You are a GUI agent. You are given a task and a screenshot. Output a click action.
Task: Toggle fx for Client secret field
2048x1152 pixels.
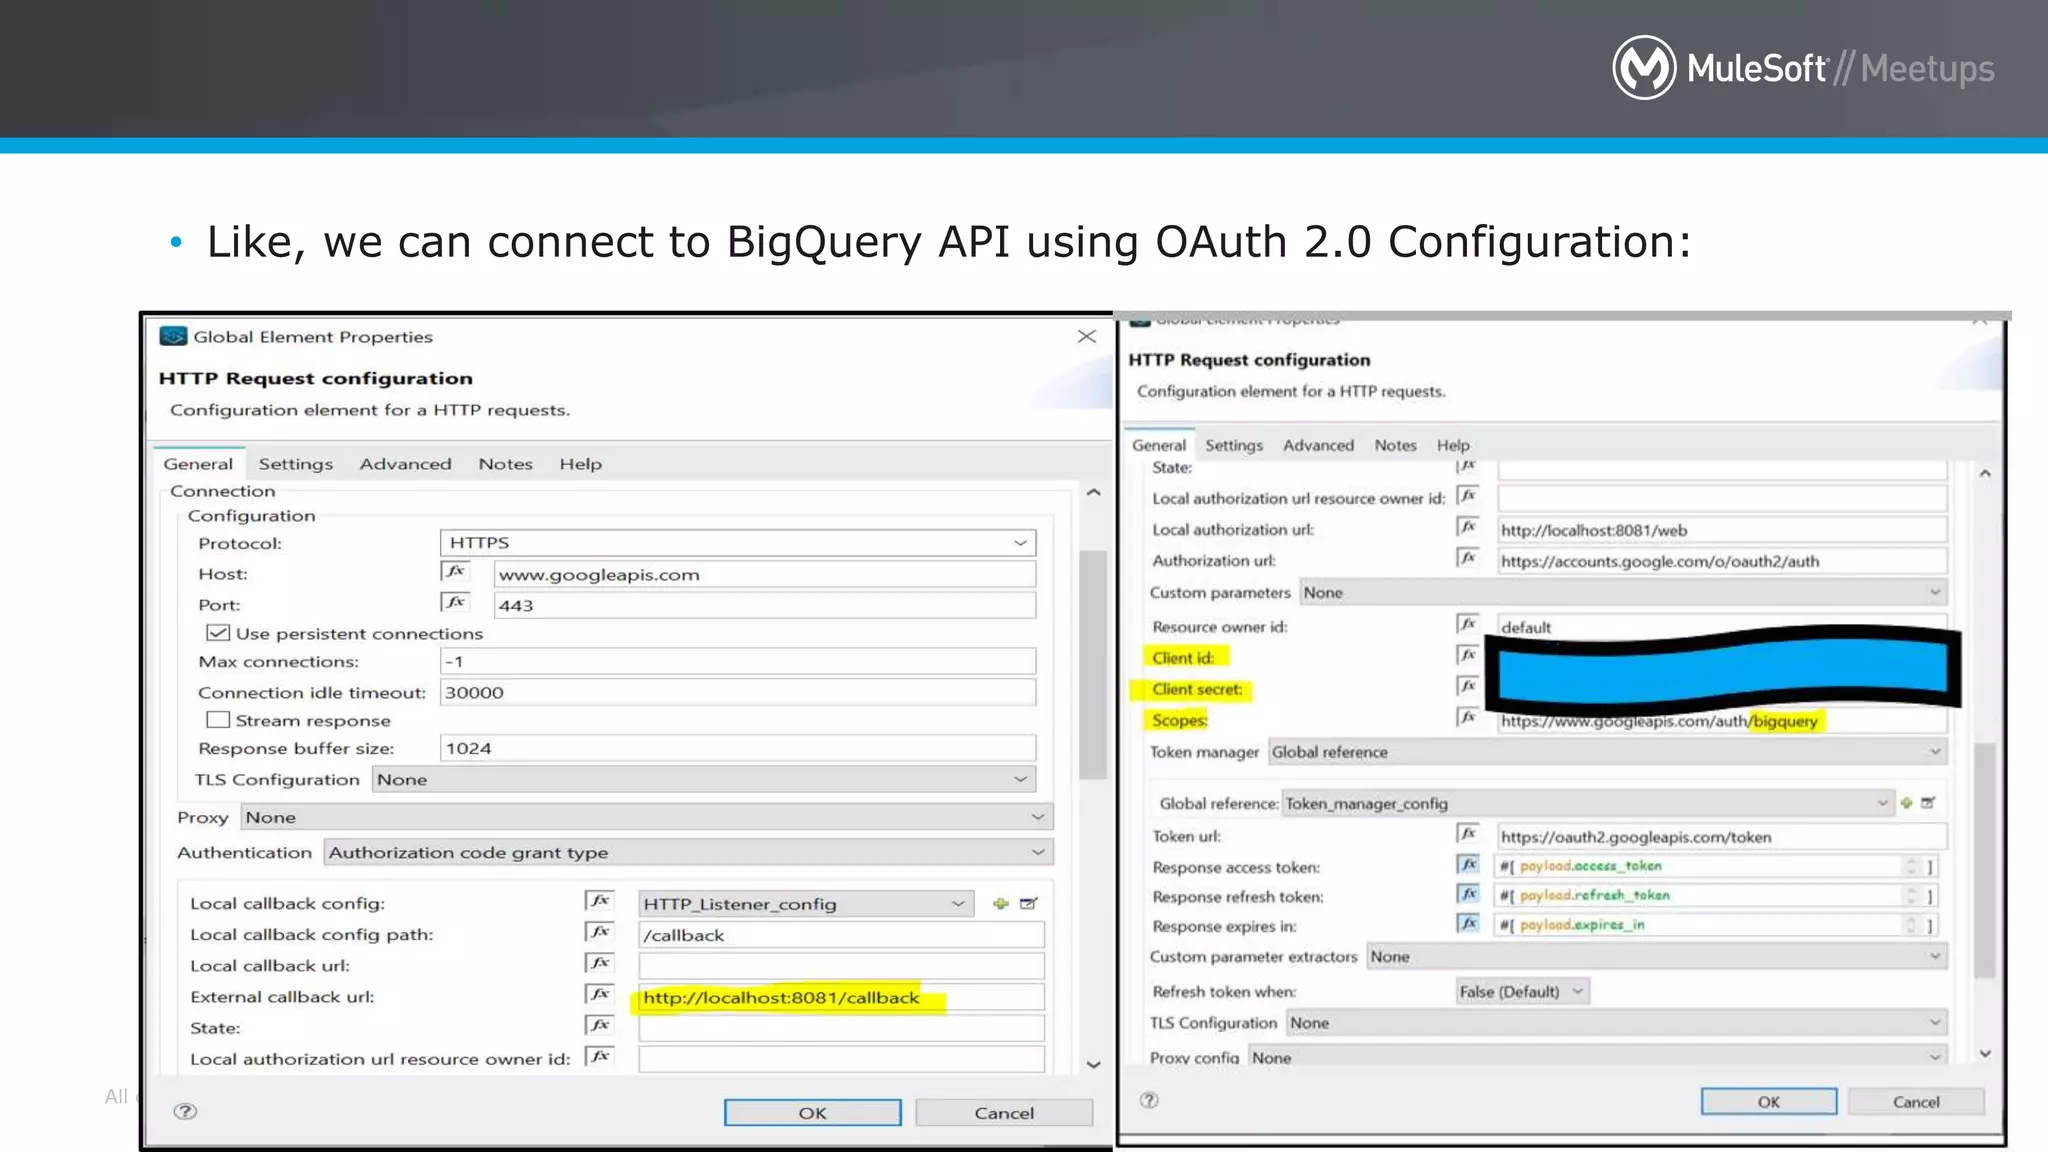[1468, 686]
